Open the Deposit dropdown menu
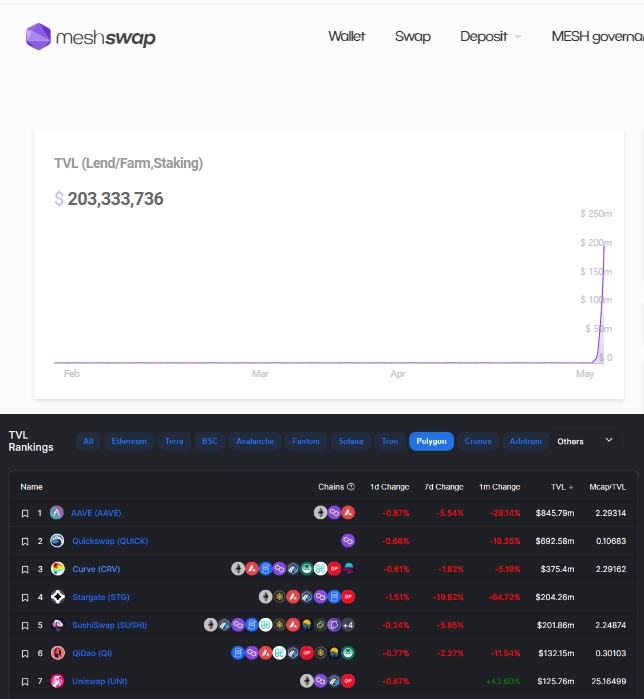The image size is (644, 699). [x=490, y=37]
